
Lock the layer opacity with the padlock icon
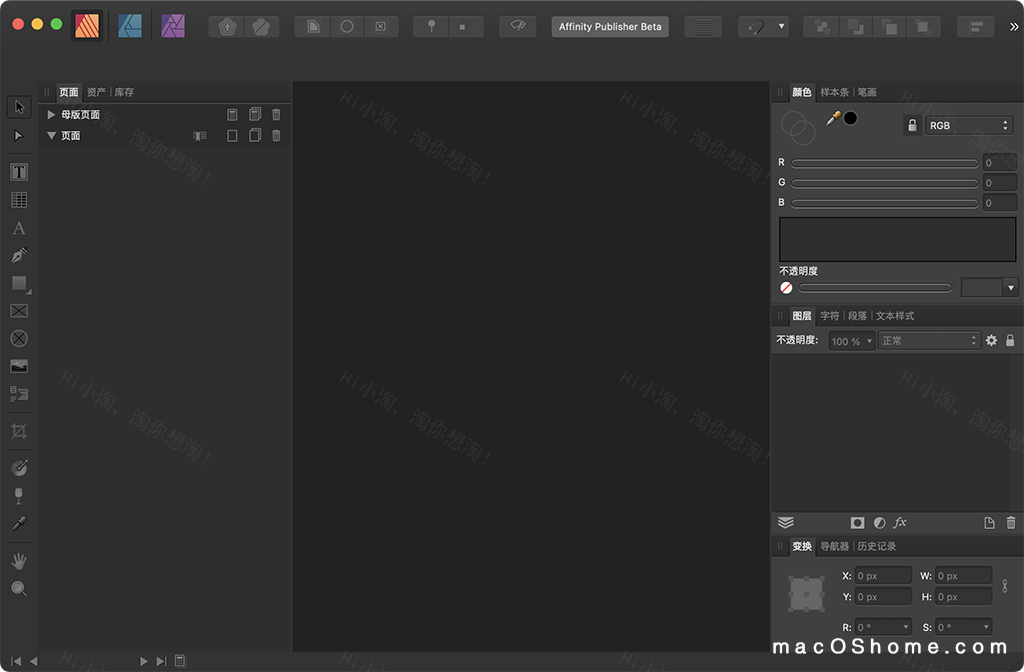pos(1011,340)
